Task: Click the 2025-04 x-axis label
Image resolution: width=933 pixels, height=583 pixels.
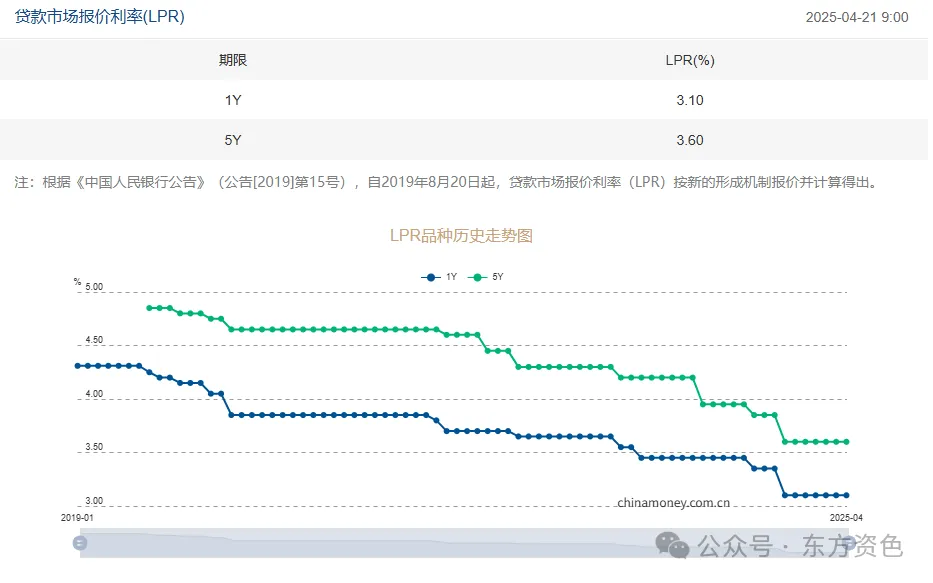Action: click(x=846, y=518)
